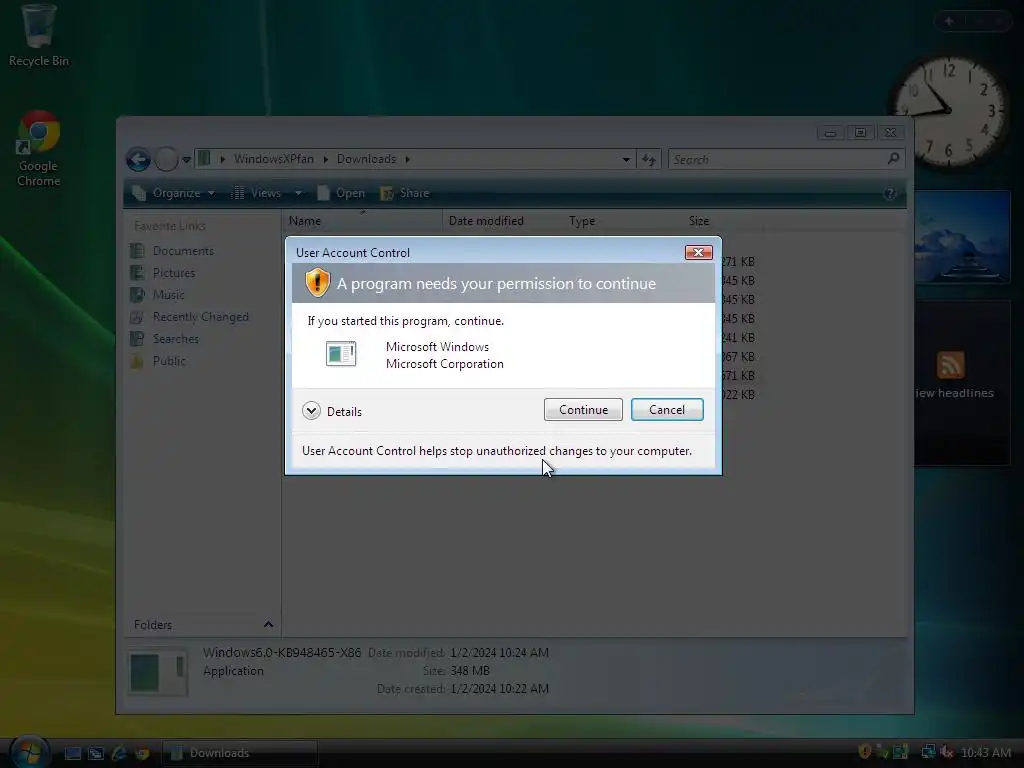The height and width of the screenshot is (768, 1024).
Task: Click the Downloads taskbar button
Action: point(239,753)
